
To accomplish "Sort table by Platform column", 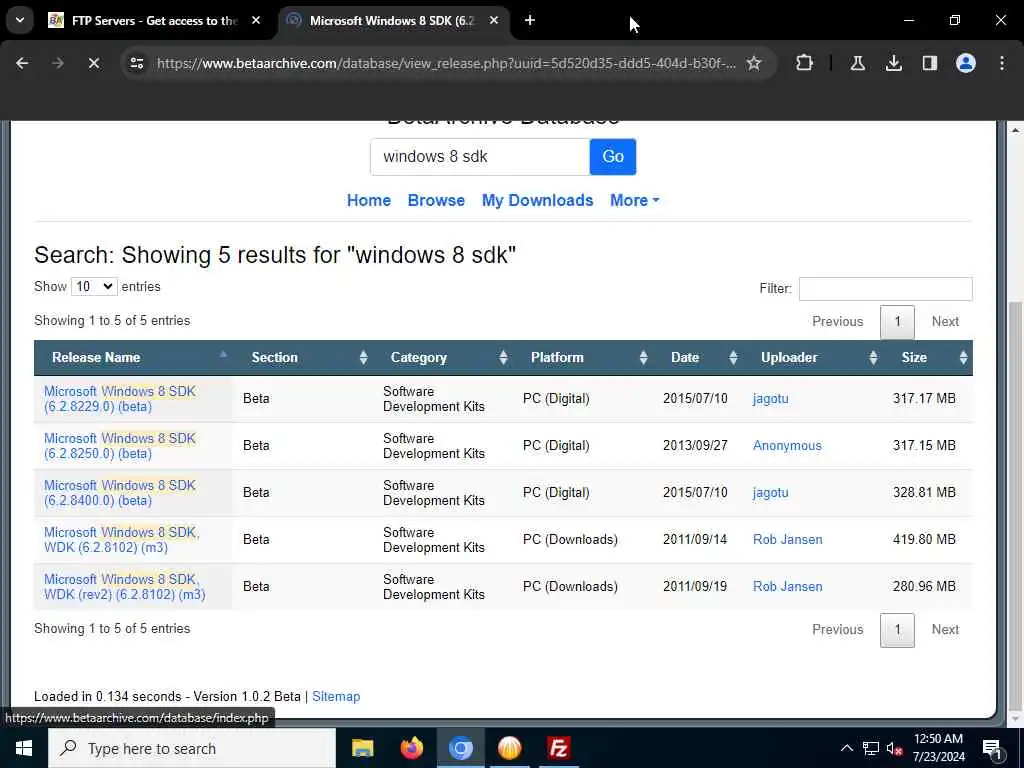I will 584,358.
